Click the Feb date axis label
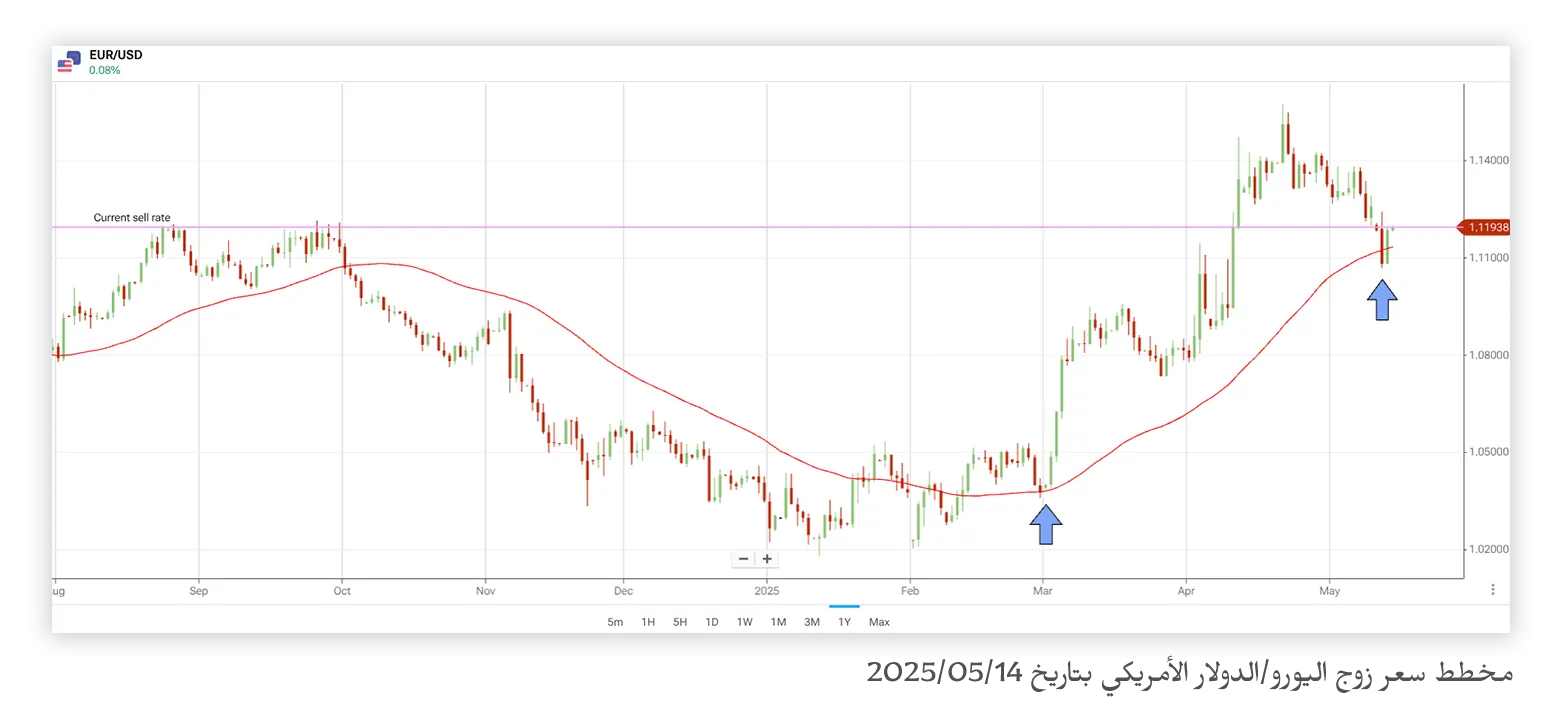 click(x=910, y=591)
